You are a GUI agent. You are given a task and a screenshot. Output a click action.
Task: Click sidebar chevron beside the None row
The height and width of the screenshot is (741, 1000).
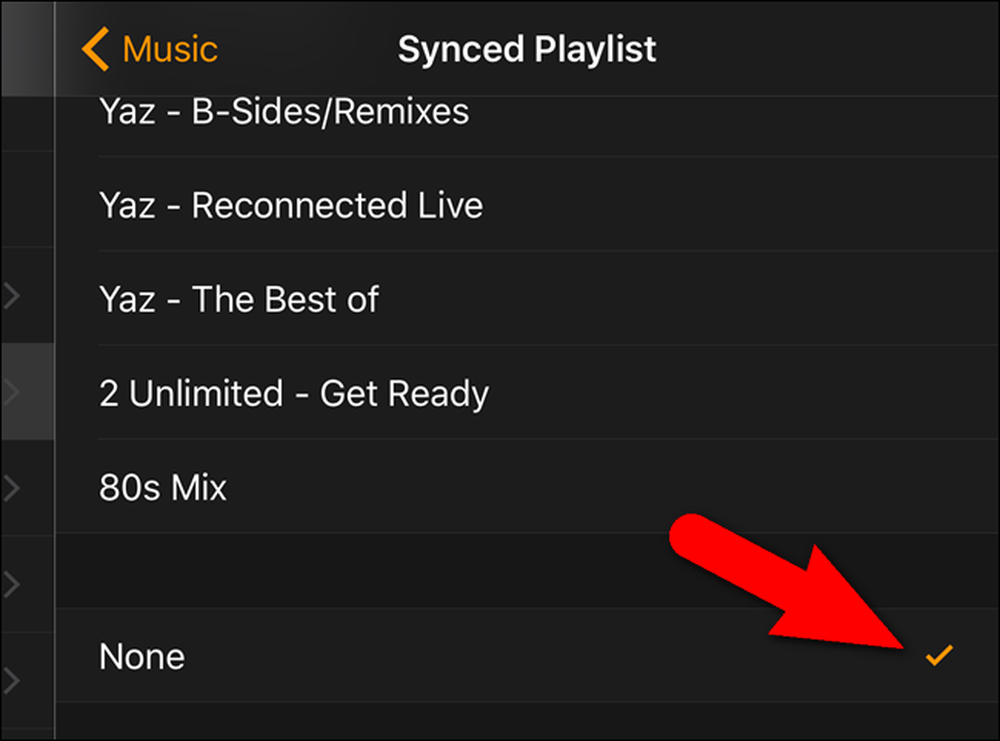pos(11,680)
